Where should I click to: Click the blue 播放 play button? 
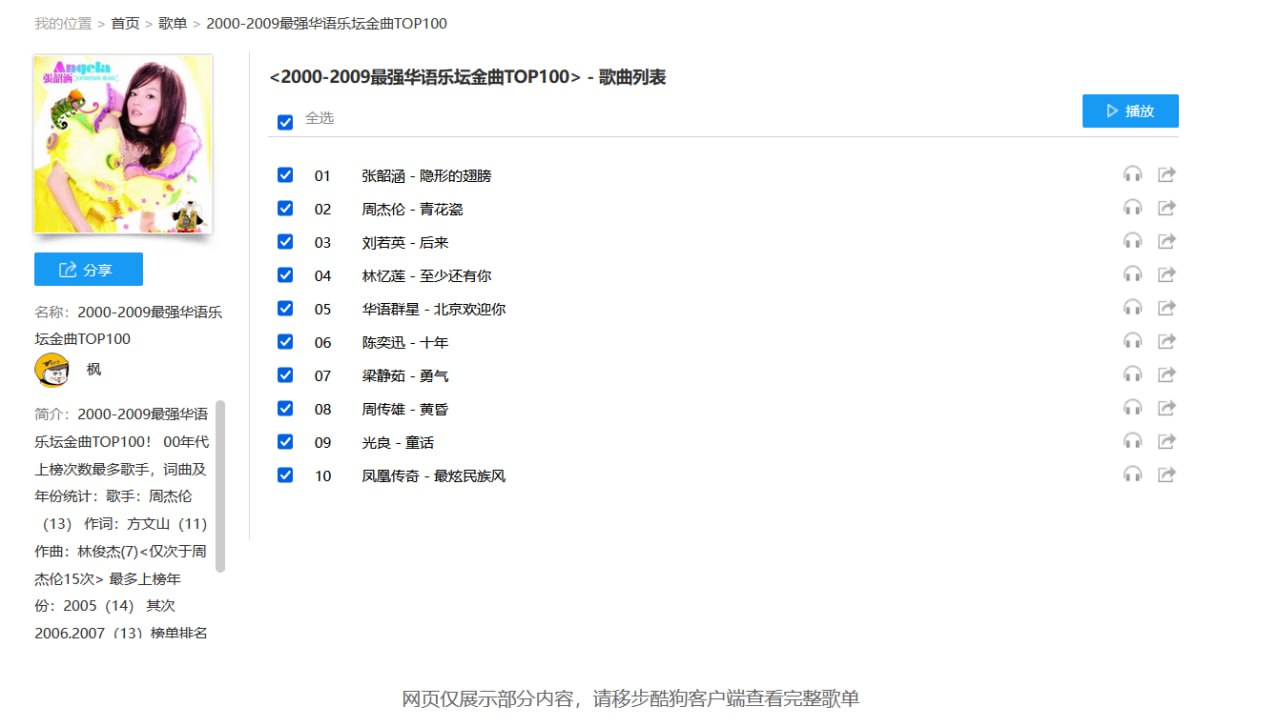point(1130,111)
